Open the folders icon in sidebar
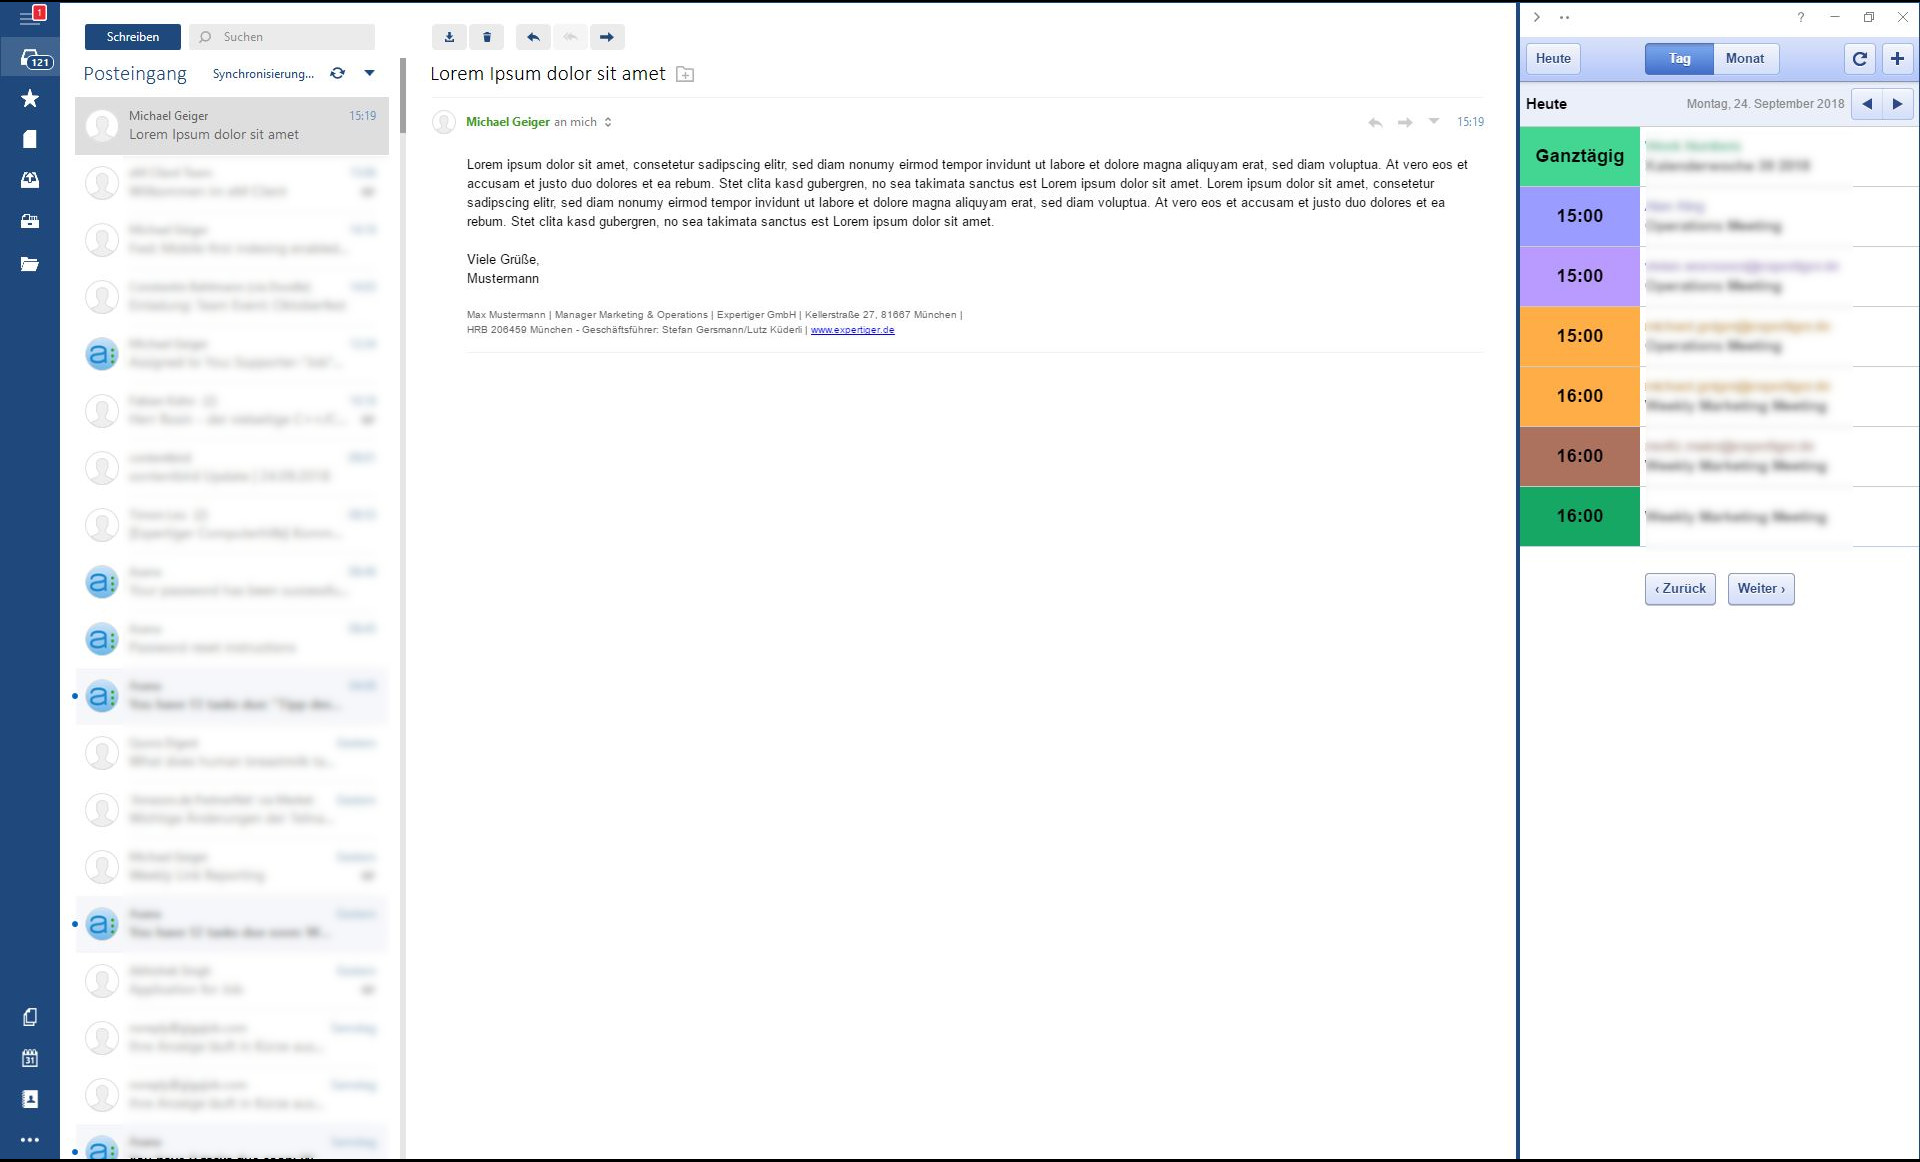The height and width of the screenshot is (1162, 1920). click(x=30, y=264)
